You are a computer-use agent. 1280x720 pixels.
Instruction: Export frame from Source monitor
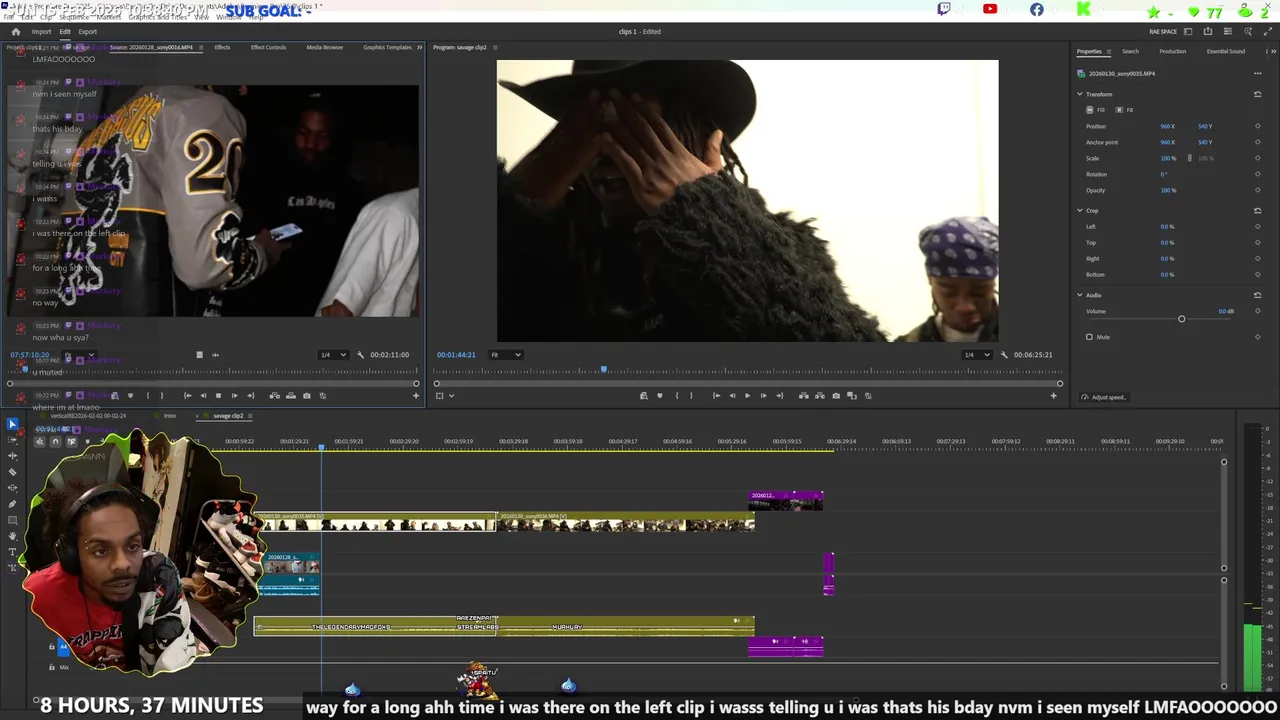pyautogui.click(x=306, y=395)
